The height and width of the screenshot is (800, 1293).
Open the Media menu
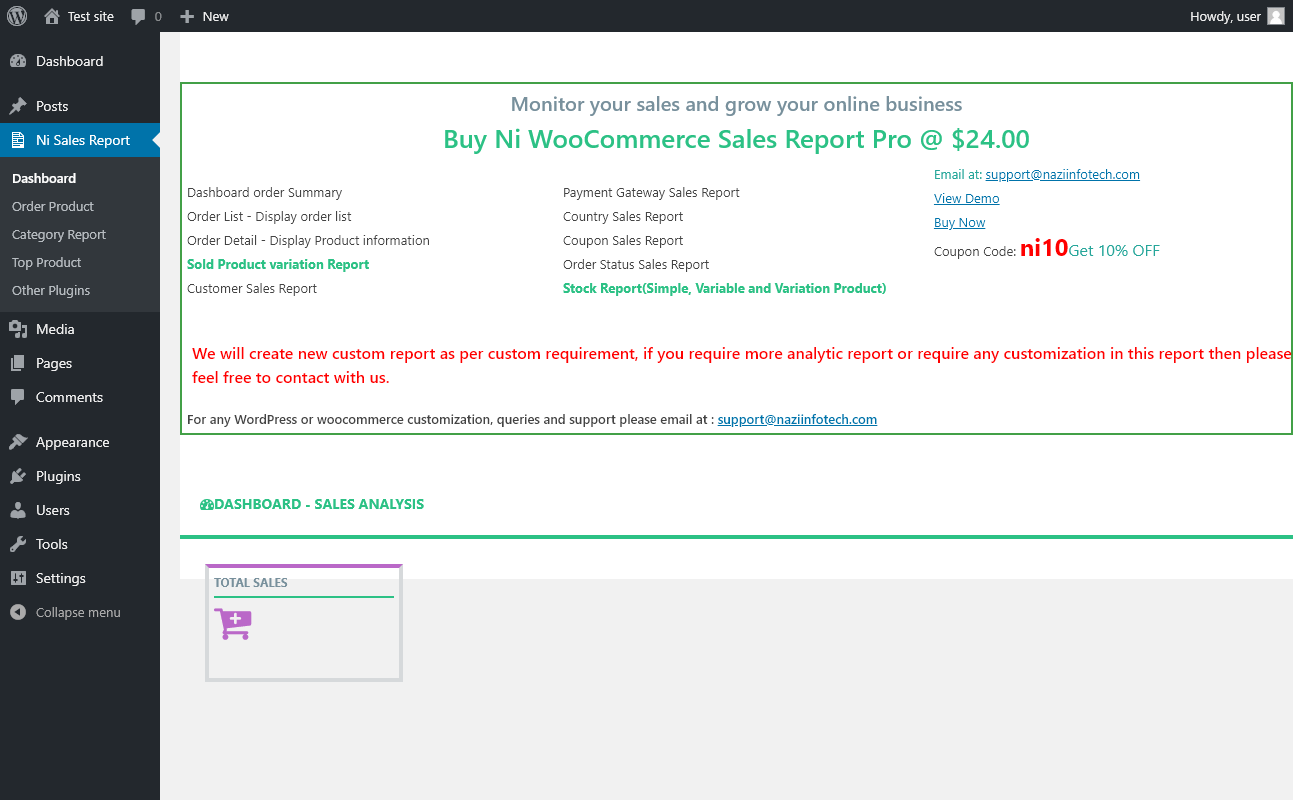[80, 329]
